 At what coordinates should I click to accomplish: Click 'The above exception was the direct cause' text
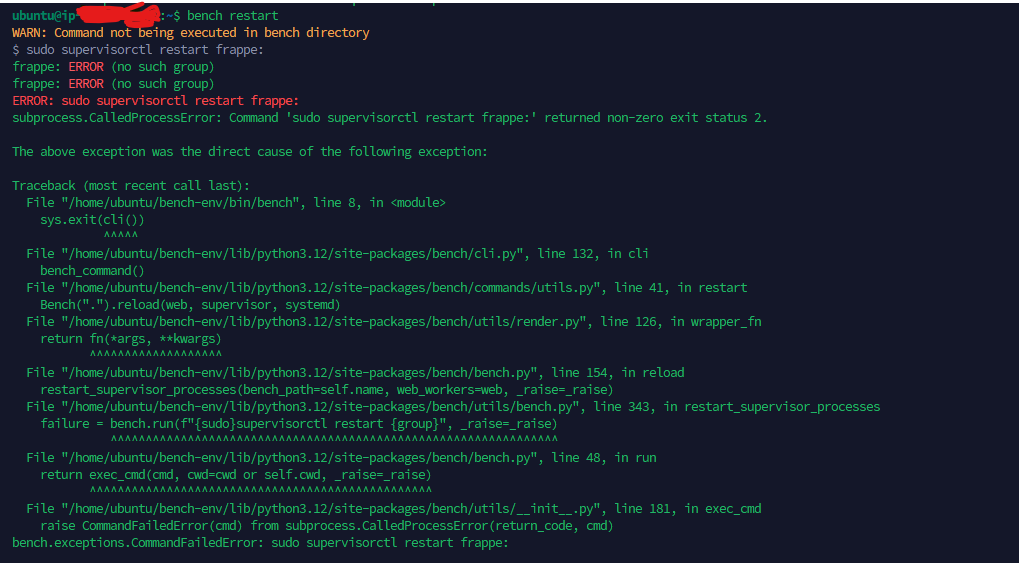[x=250, y=151]
